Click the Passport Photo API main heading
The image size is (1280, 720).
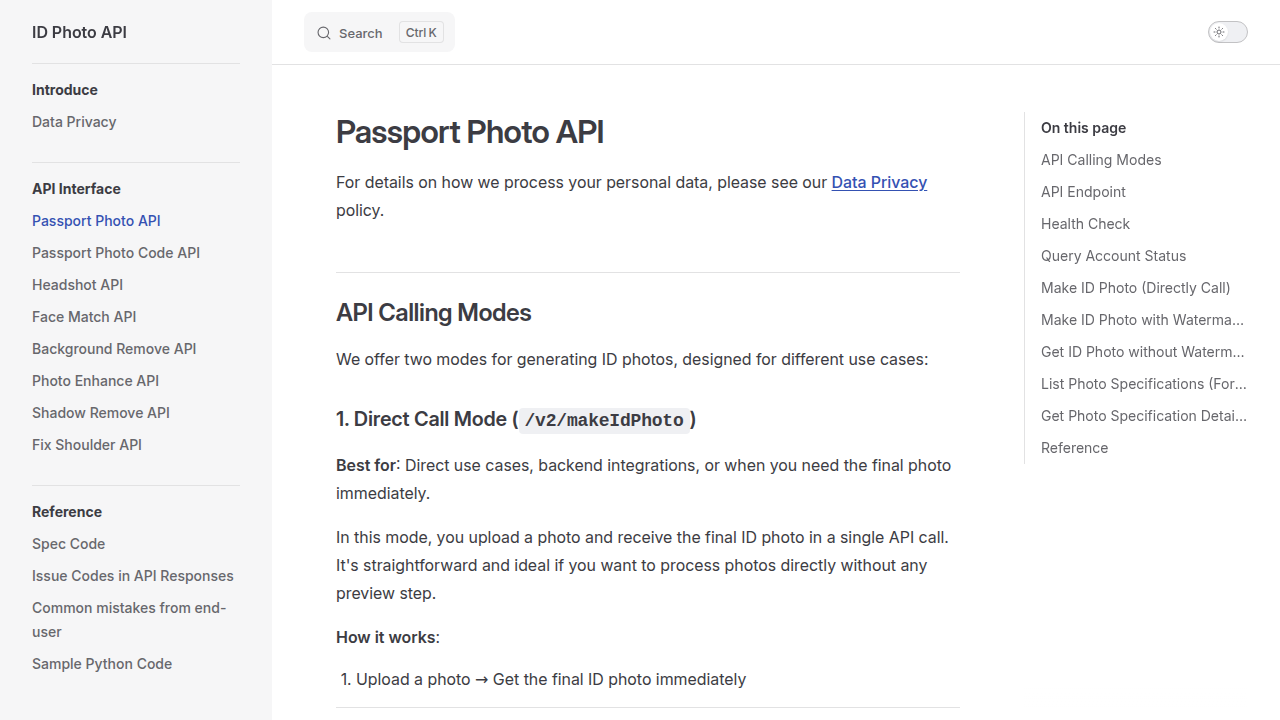point(470,132)
